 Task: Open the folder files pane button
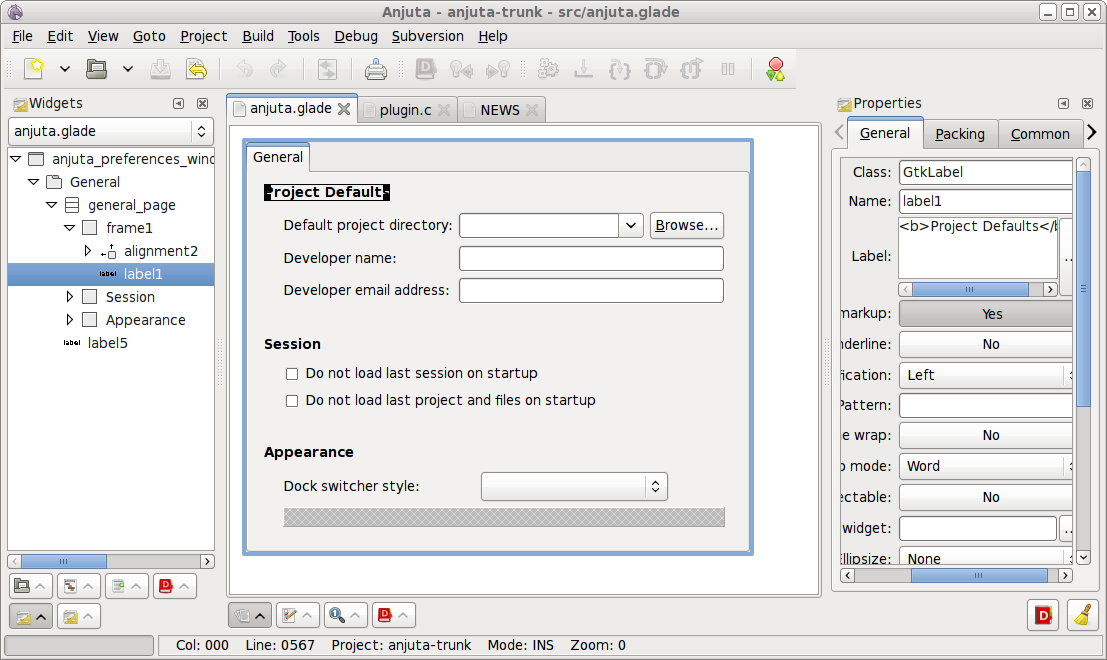click(x=30, y=586)
